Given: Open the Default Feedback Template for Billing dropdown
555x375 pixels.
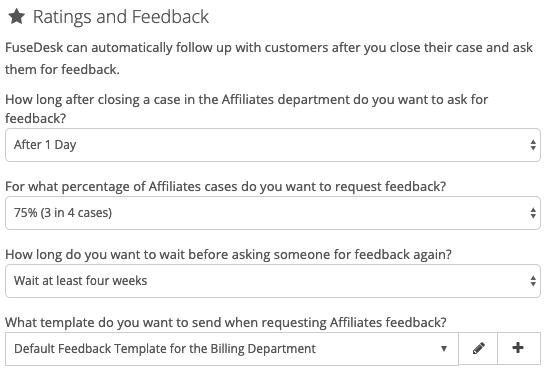Looking at the screenshot, I should (232, 349).
